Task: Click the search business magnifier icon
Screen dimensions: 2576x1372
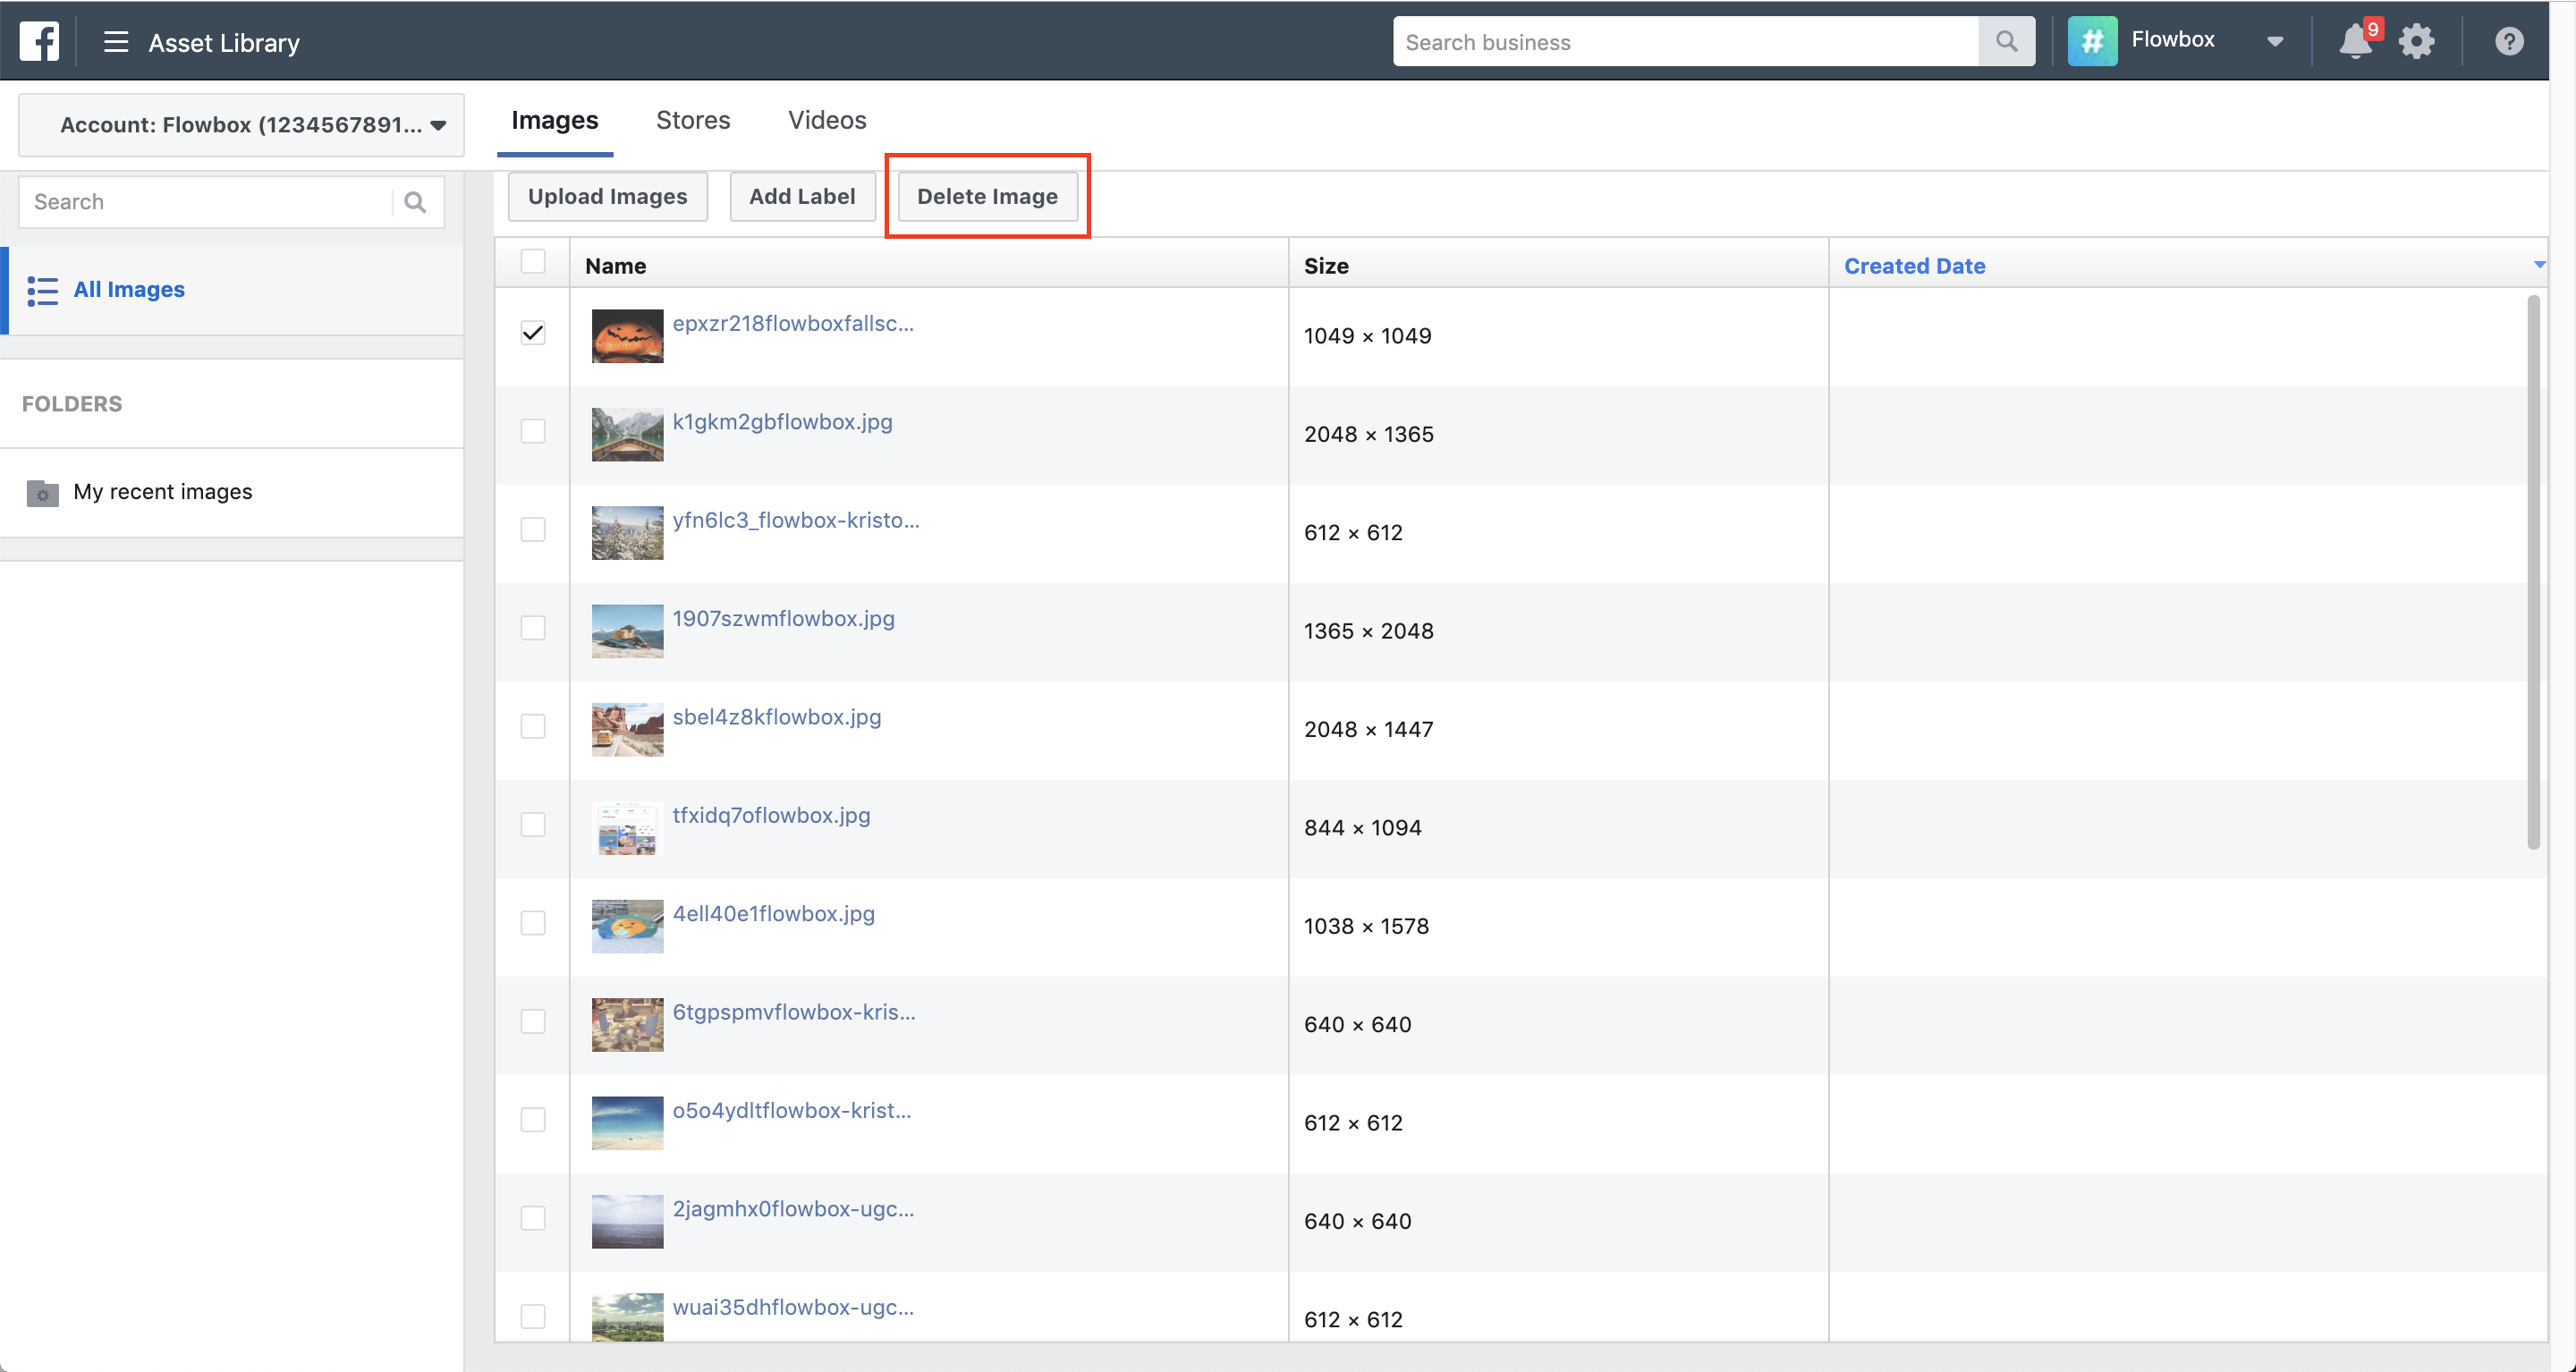Action: coord(2005,41)
